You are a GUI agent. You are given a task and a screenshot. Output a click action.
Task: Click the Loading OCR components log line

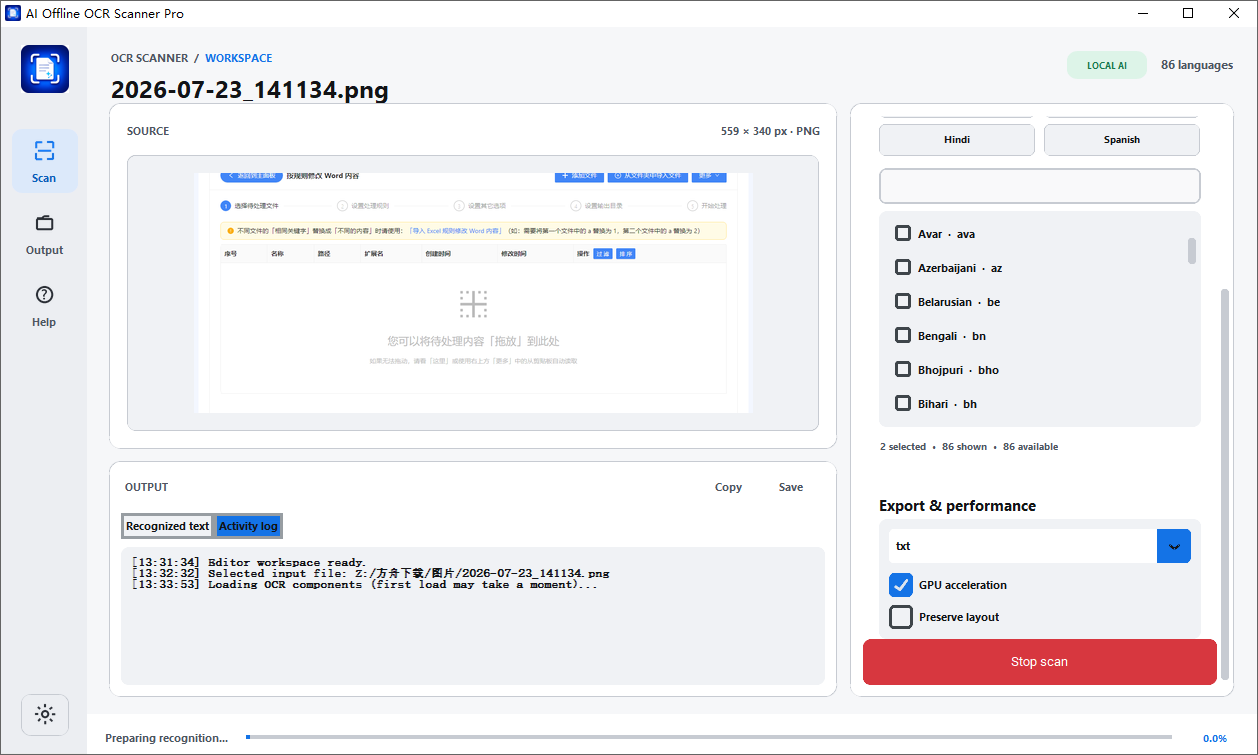[365, 585]
